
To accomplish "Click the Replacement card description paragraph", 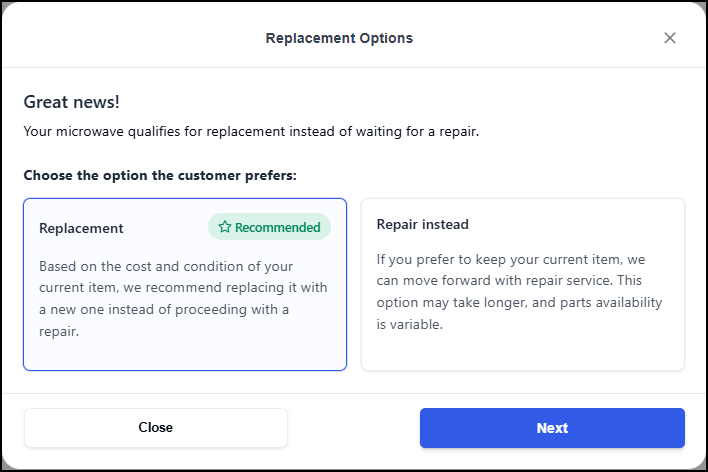I will point(183,298).
